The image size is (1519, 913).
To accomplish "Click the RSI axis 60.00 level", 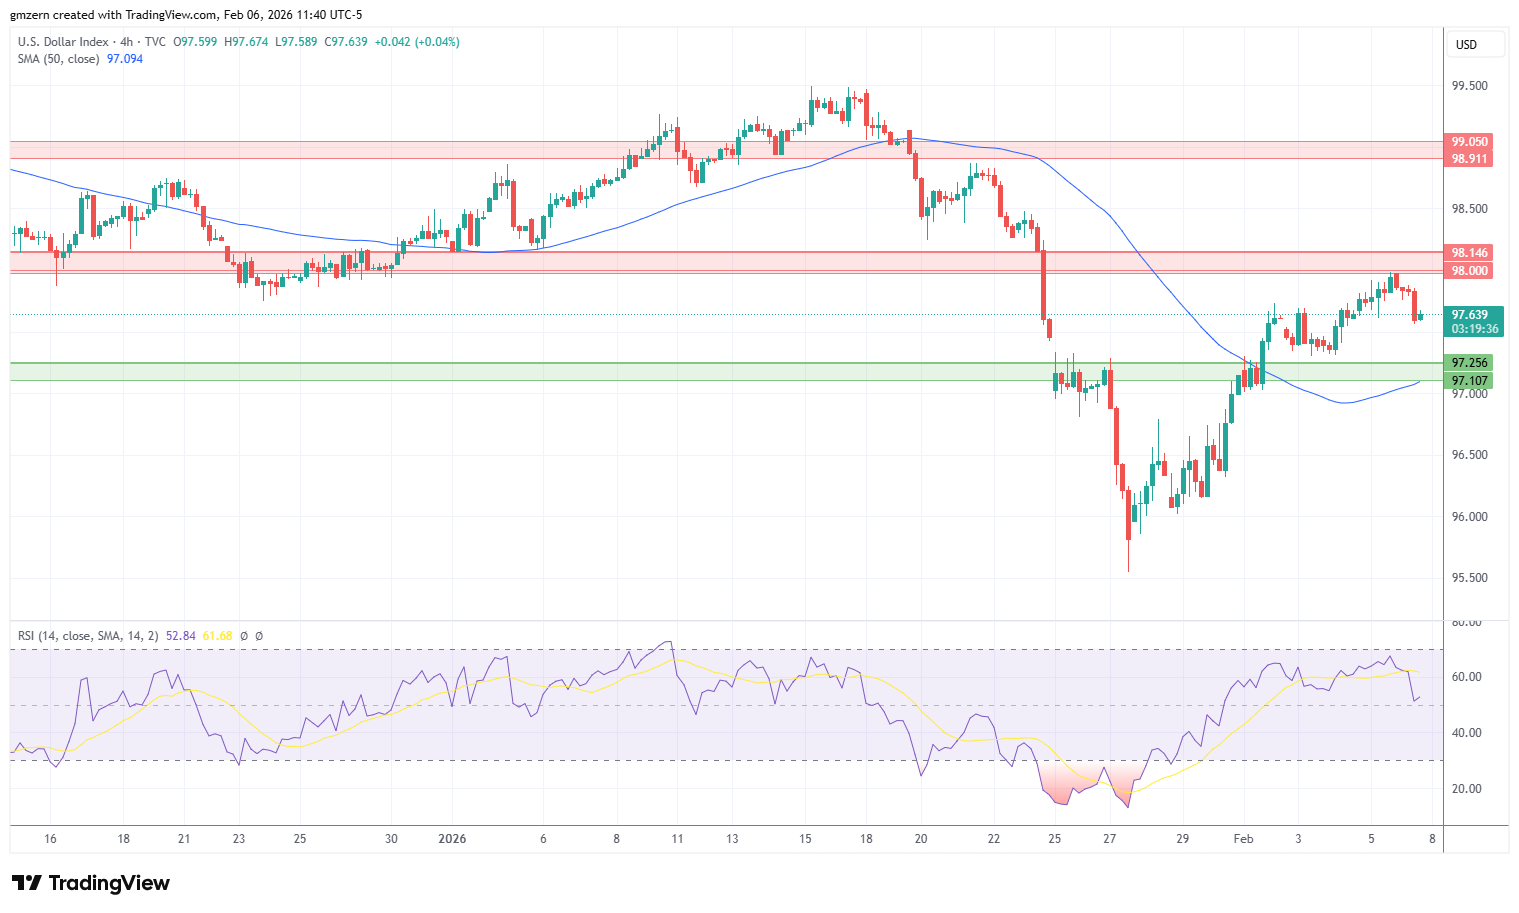I will point(1466,677).
